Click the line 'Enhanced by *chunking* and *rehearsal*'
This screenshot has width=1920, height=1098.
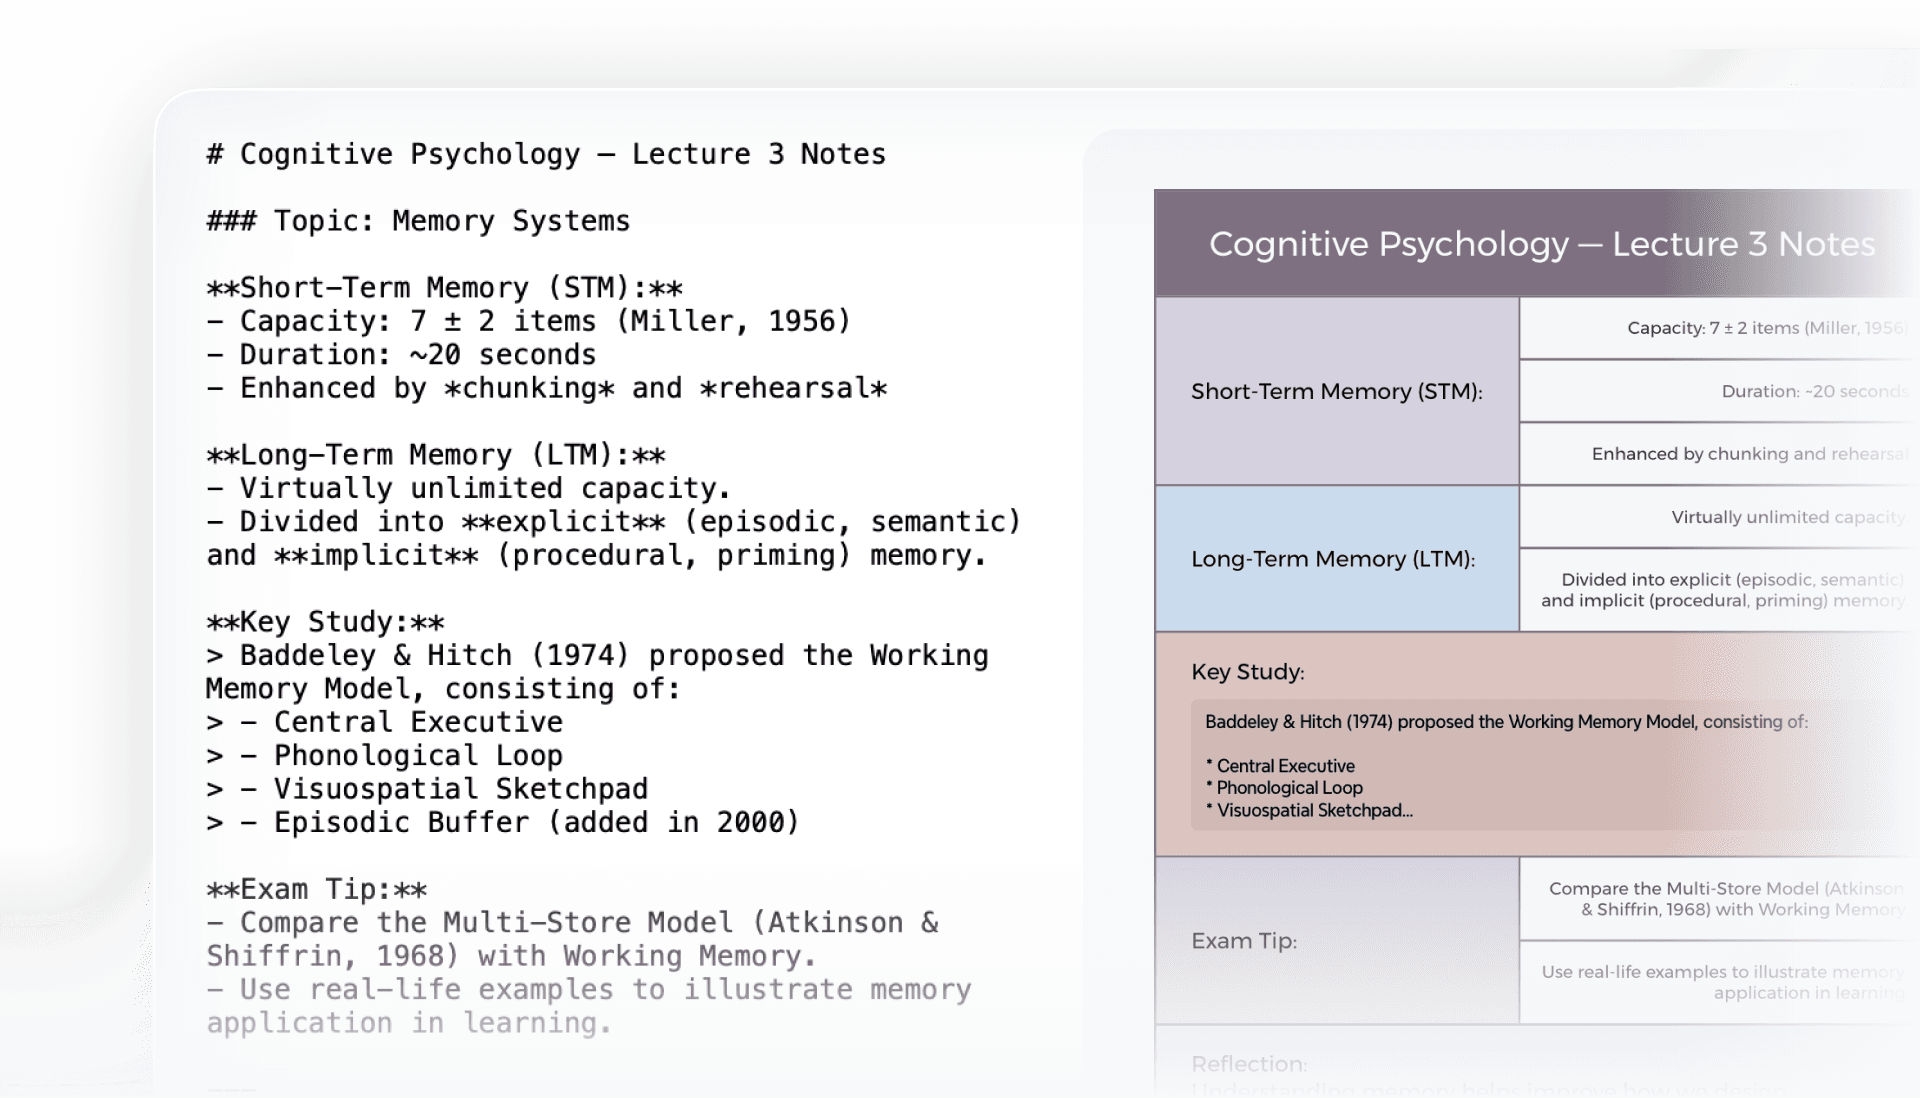tap(563, 388)
